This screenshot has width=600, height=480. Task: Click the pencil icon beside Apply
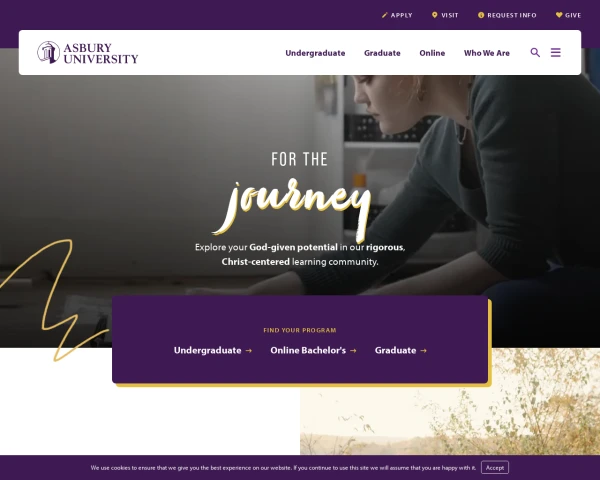coord(385,15)
